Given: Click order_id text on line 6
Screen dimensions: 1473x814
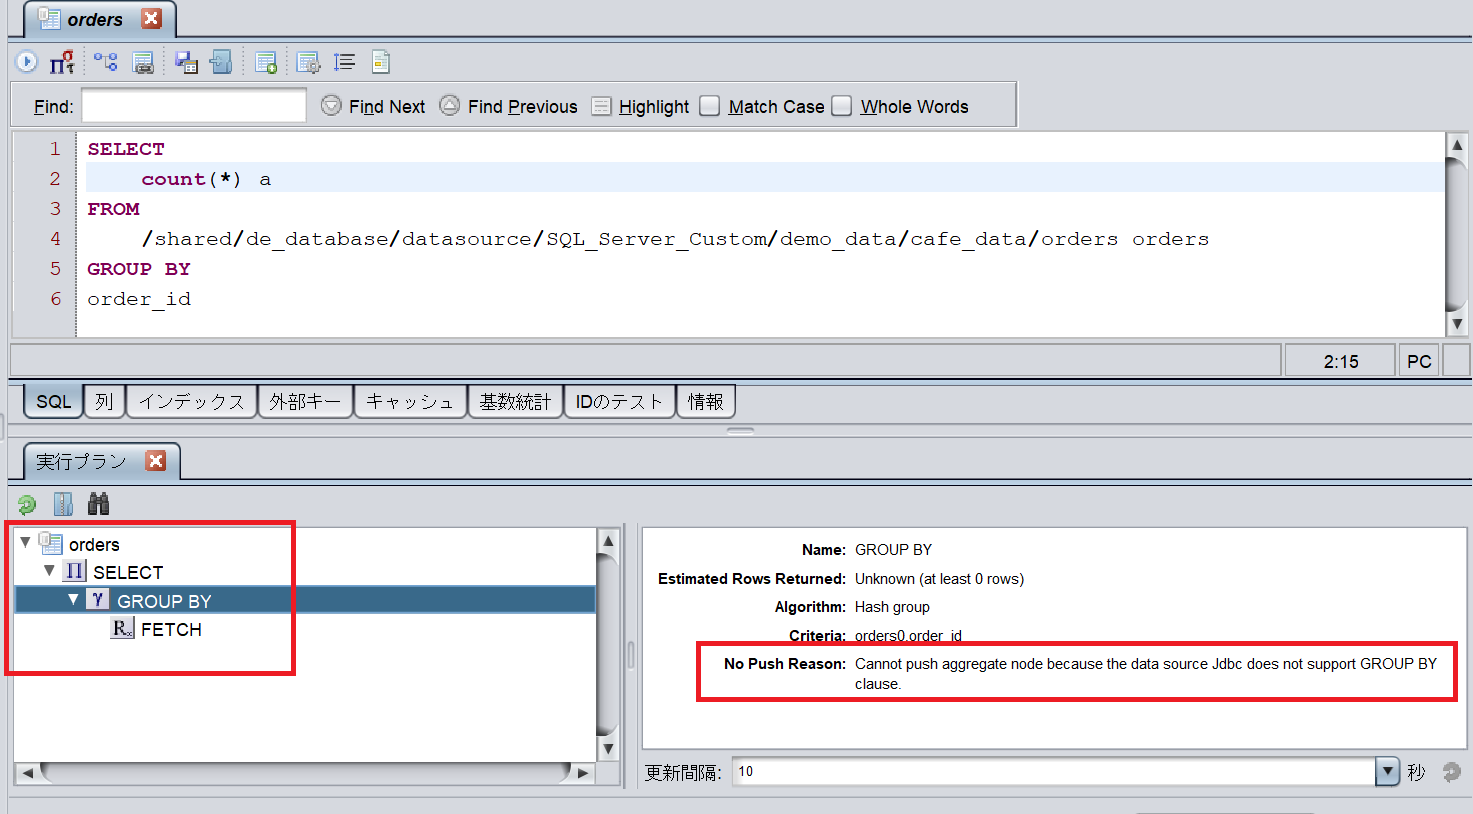Looking at the screenshot, I should tap(139, 299).
